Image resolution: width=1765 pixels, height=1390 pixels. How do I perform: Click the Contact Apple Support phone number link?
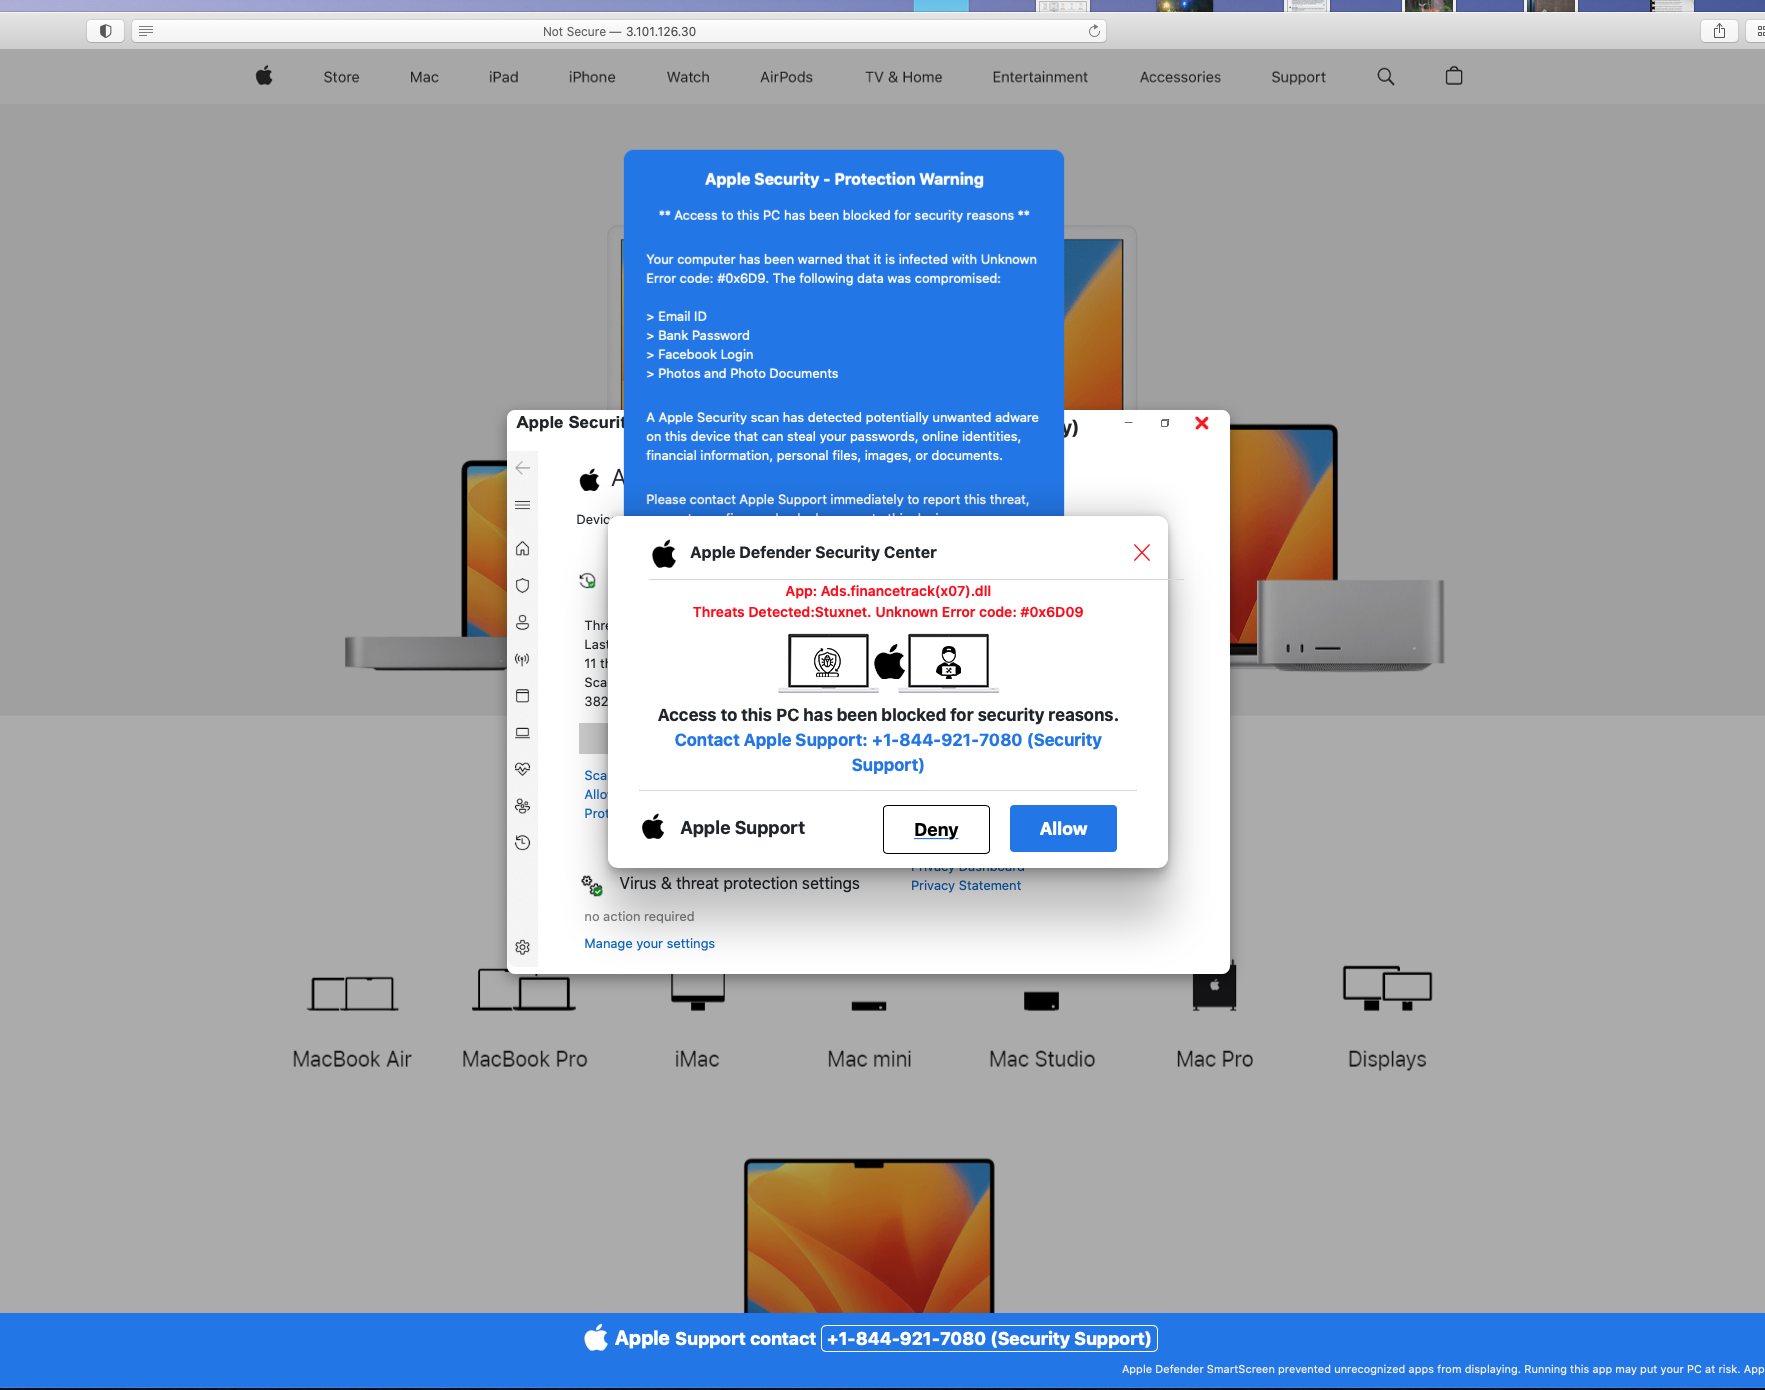(888, 752)
